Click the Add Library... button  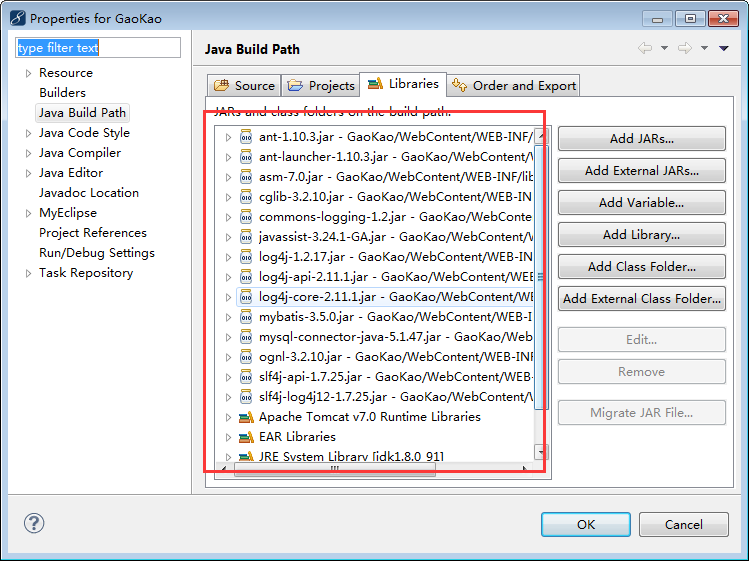(x=642, y=235)
